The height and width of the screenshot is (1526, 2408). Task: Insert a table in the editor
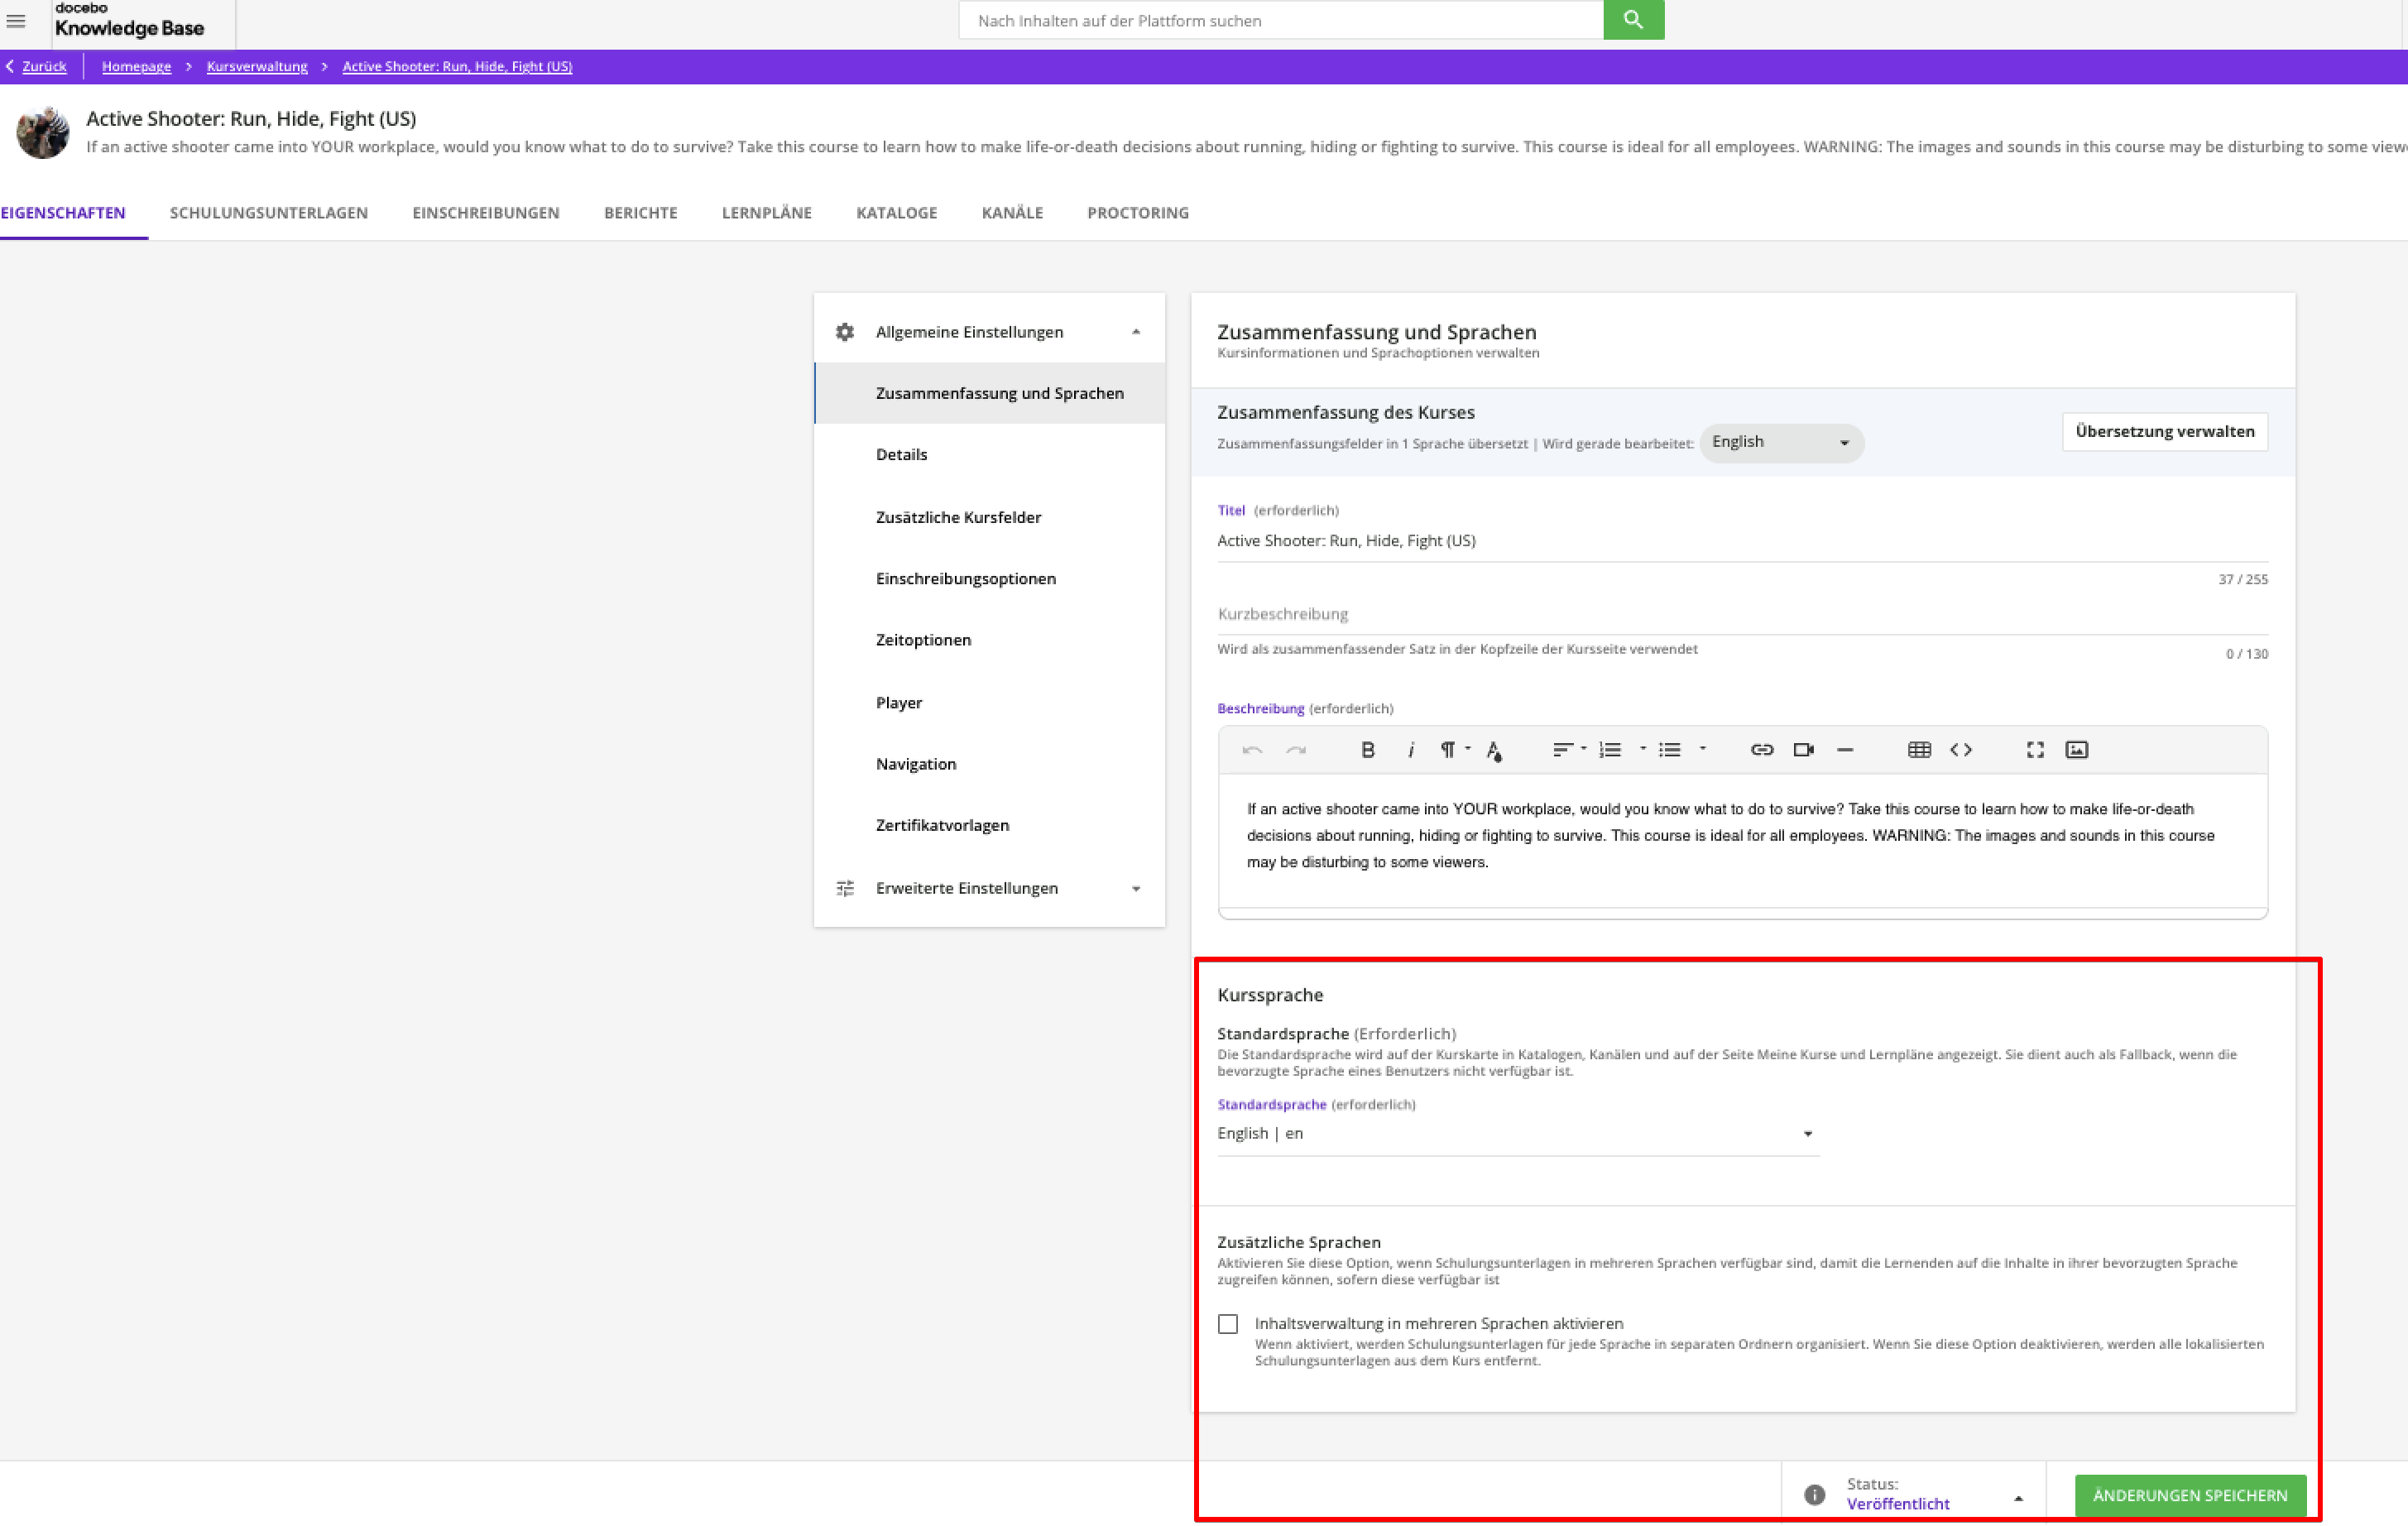[1919, 750]
